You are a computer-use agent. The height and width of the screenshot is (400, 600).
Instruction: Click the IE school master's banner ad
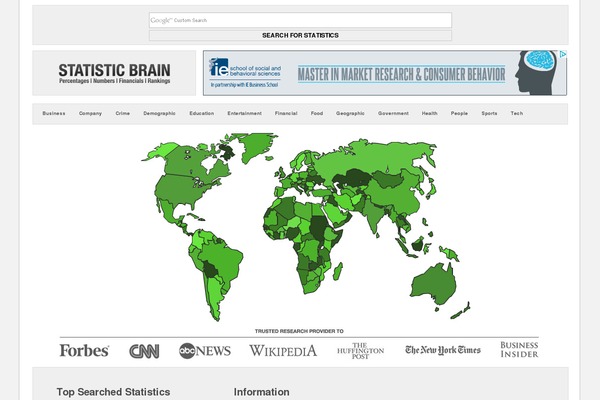click(385, 73)
